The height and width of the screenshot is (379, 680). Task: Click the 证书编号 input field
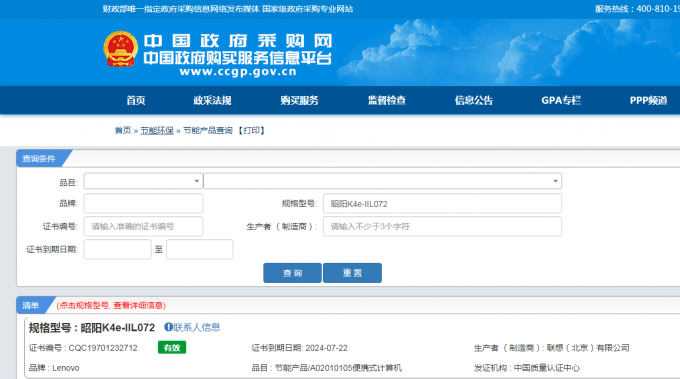pos(143,226)
